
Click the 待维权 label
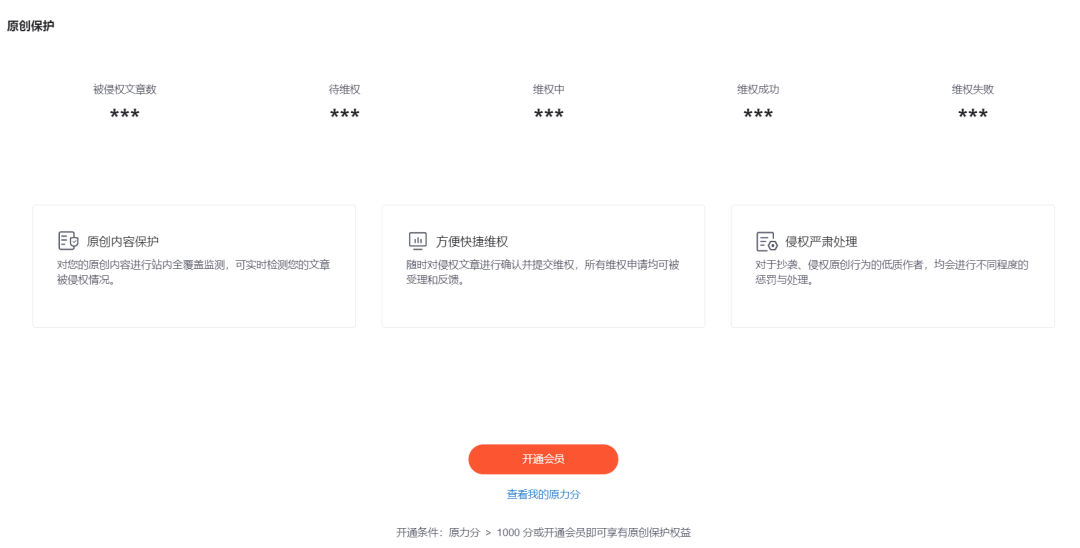[344, 89]
